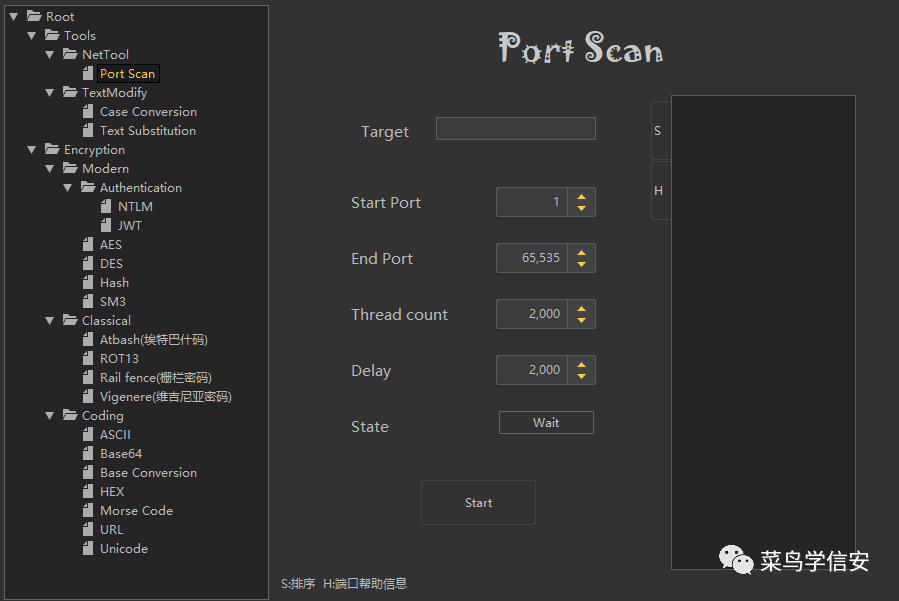The width and height of the screenshot is (899, 601).
Task: Click the folder icon beside TextModify
Action: [x=70, y=93]
